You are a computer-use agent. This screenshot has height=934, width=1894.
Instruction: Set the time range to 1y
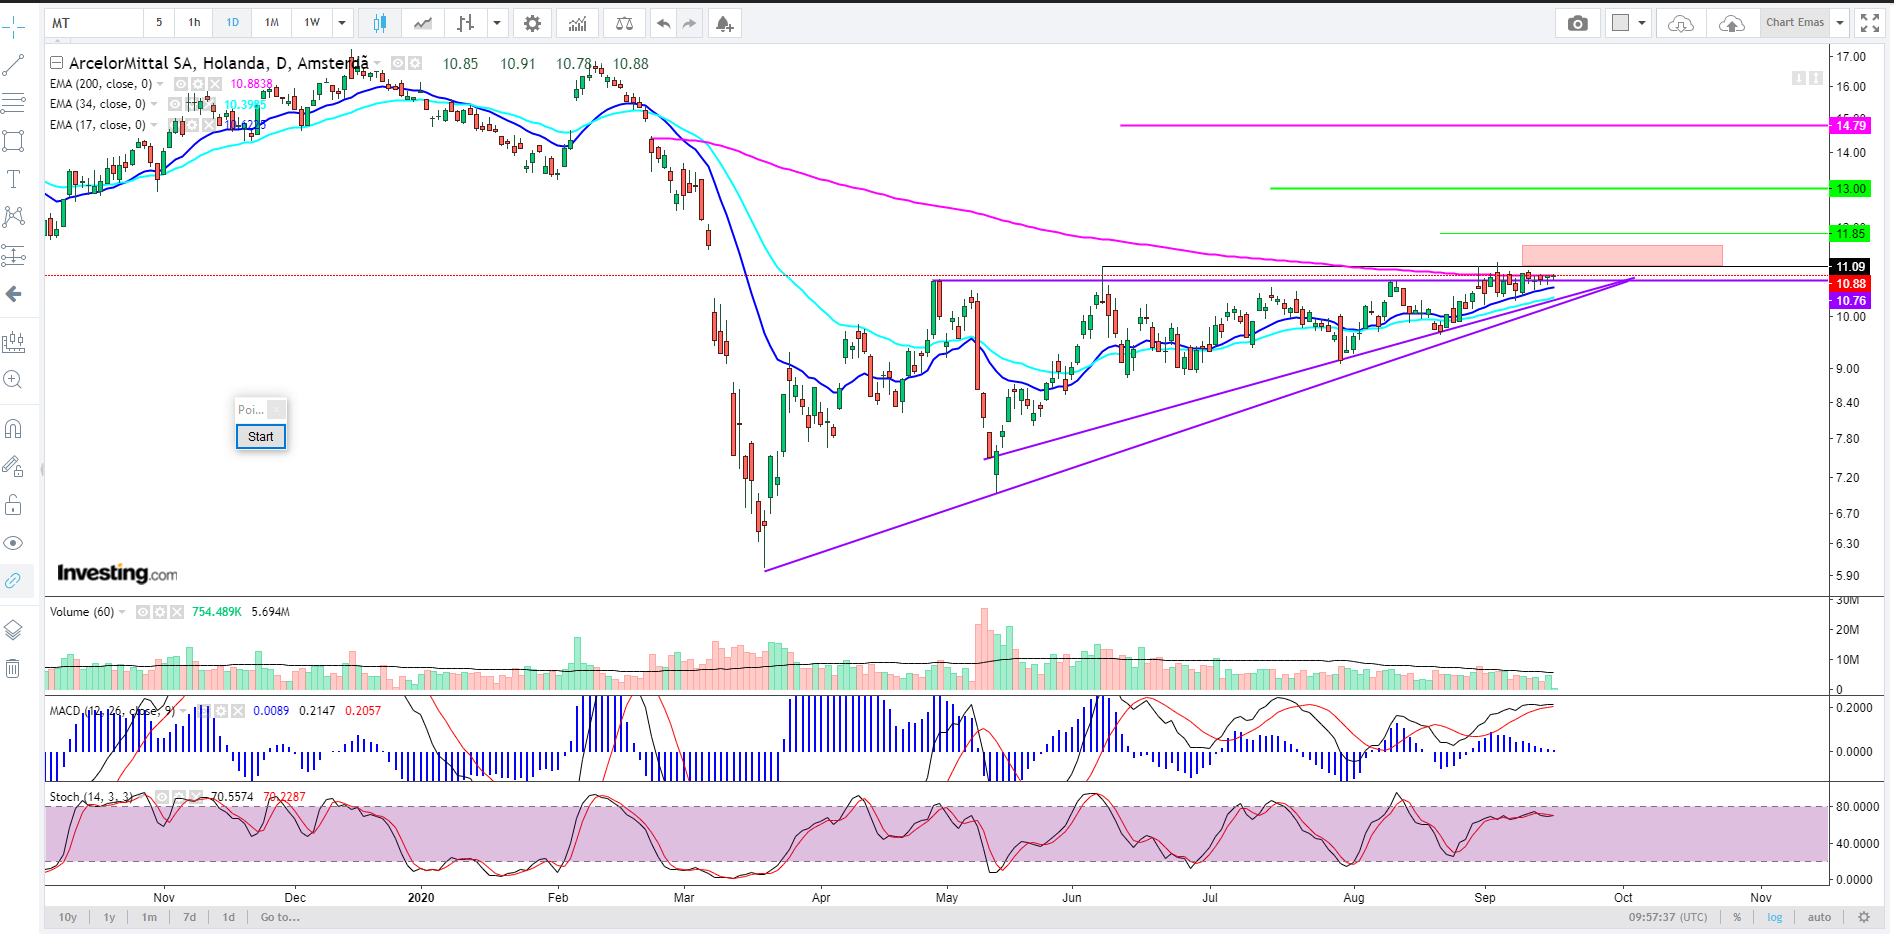pyautogui.click(x=110, y=917)
